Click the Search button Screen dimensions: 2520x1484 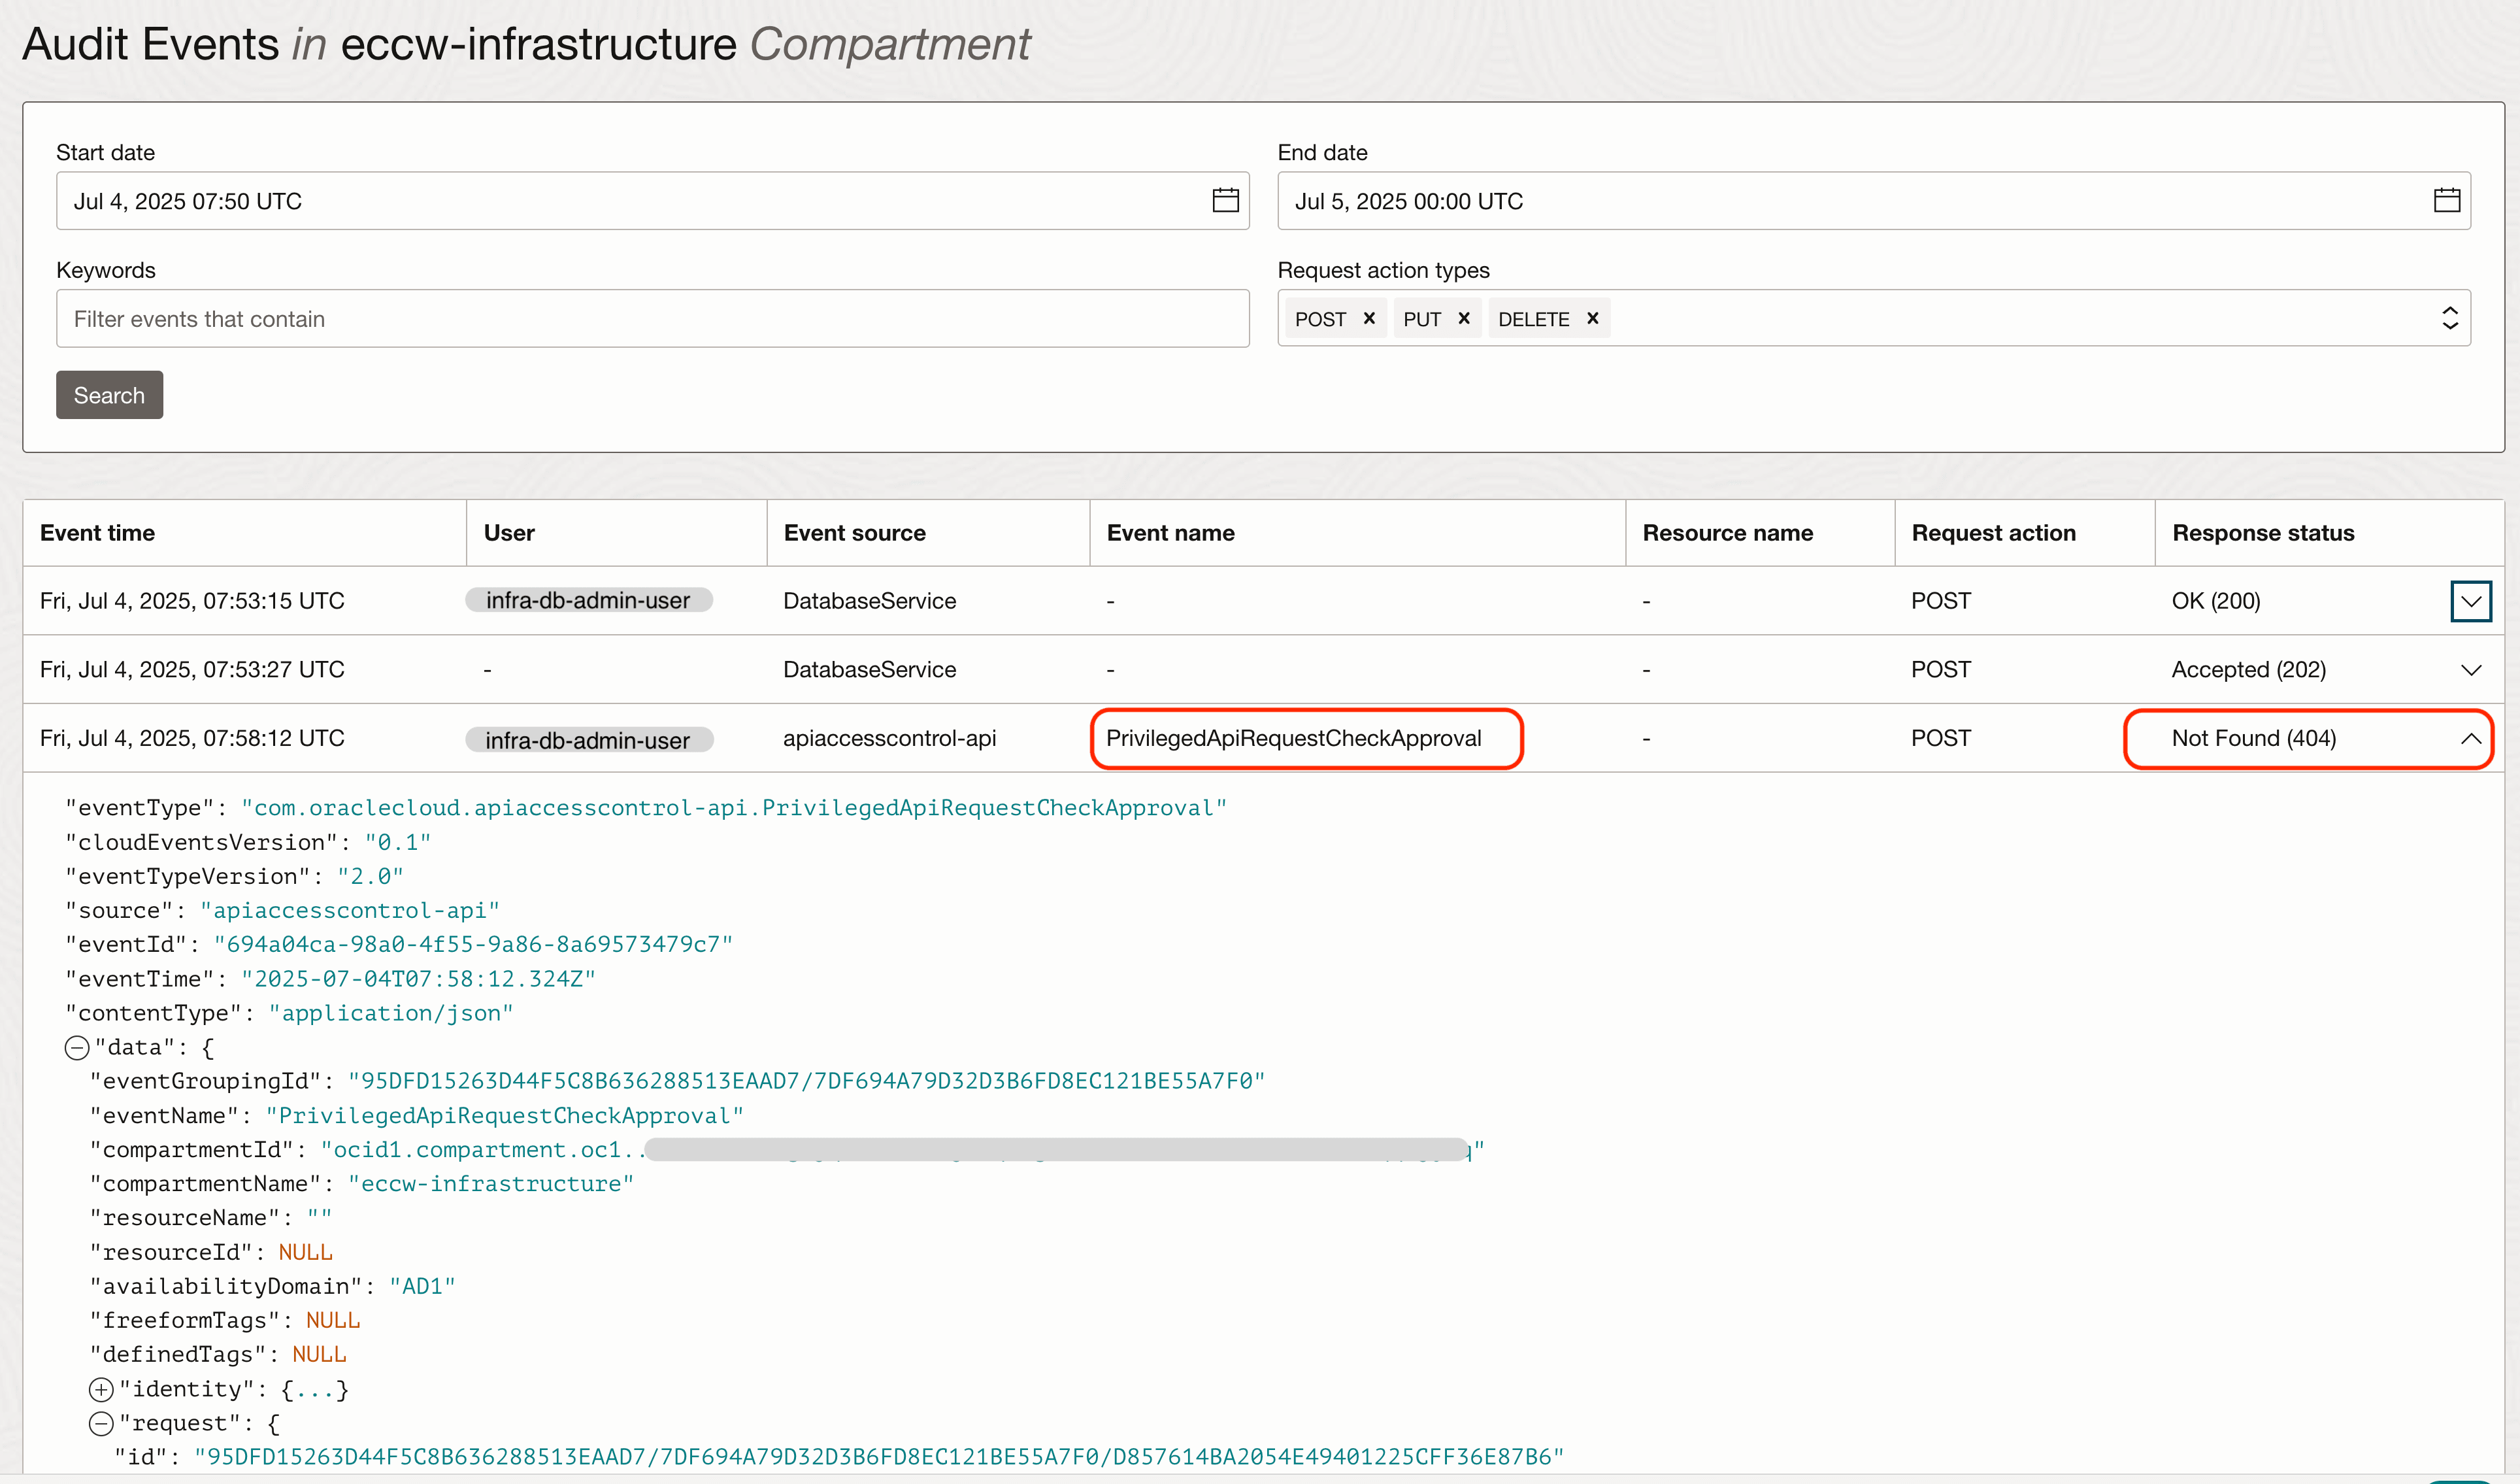pyautogui.click(x=109, y=395)
